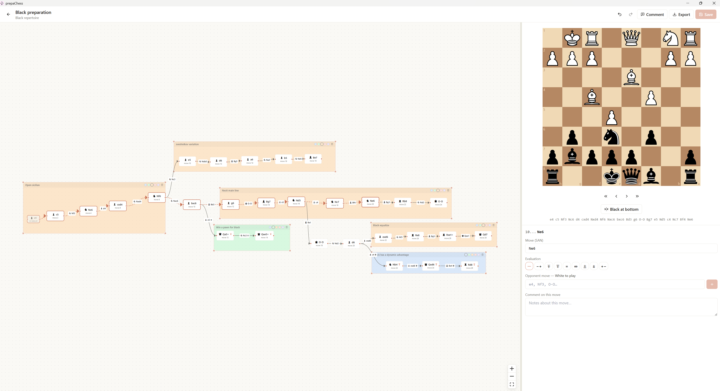Zoom out the graph with minus control

(x=512, y=376)
